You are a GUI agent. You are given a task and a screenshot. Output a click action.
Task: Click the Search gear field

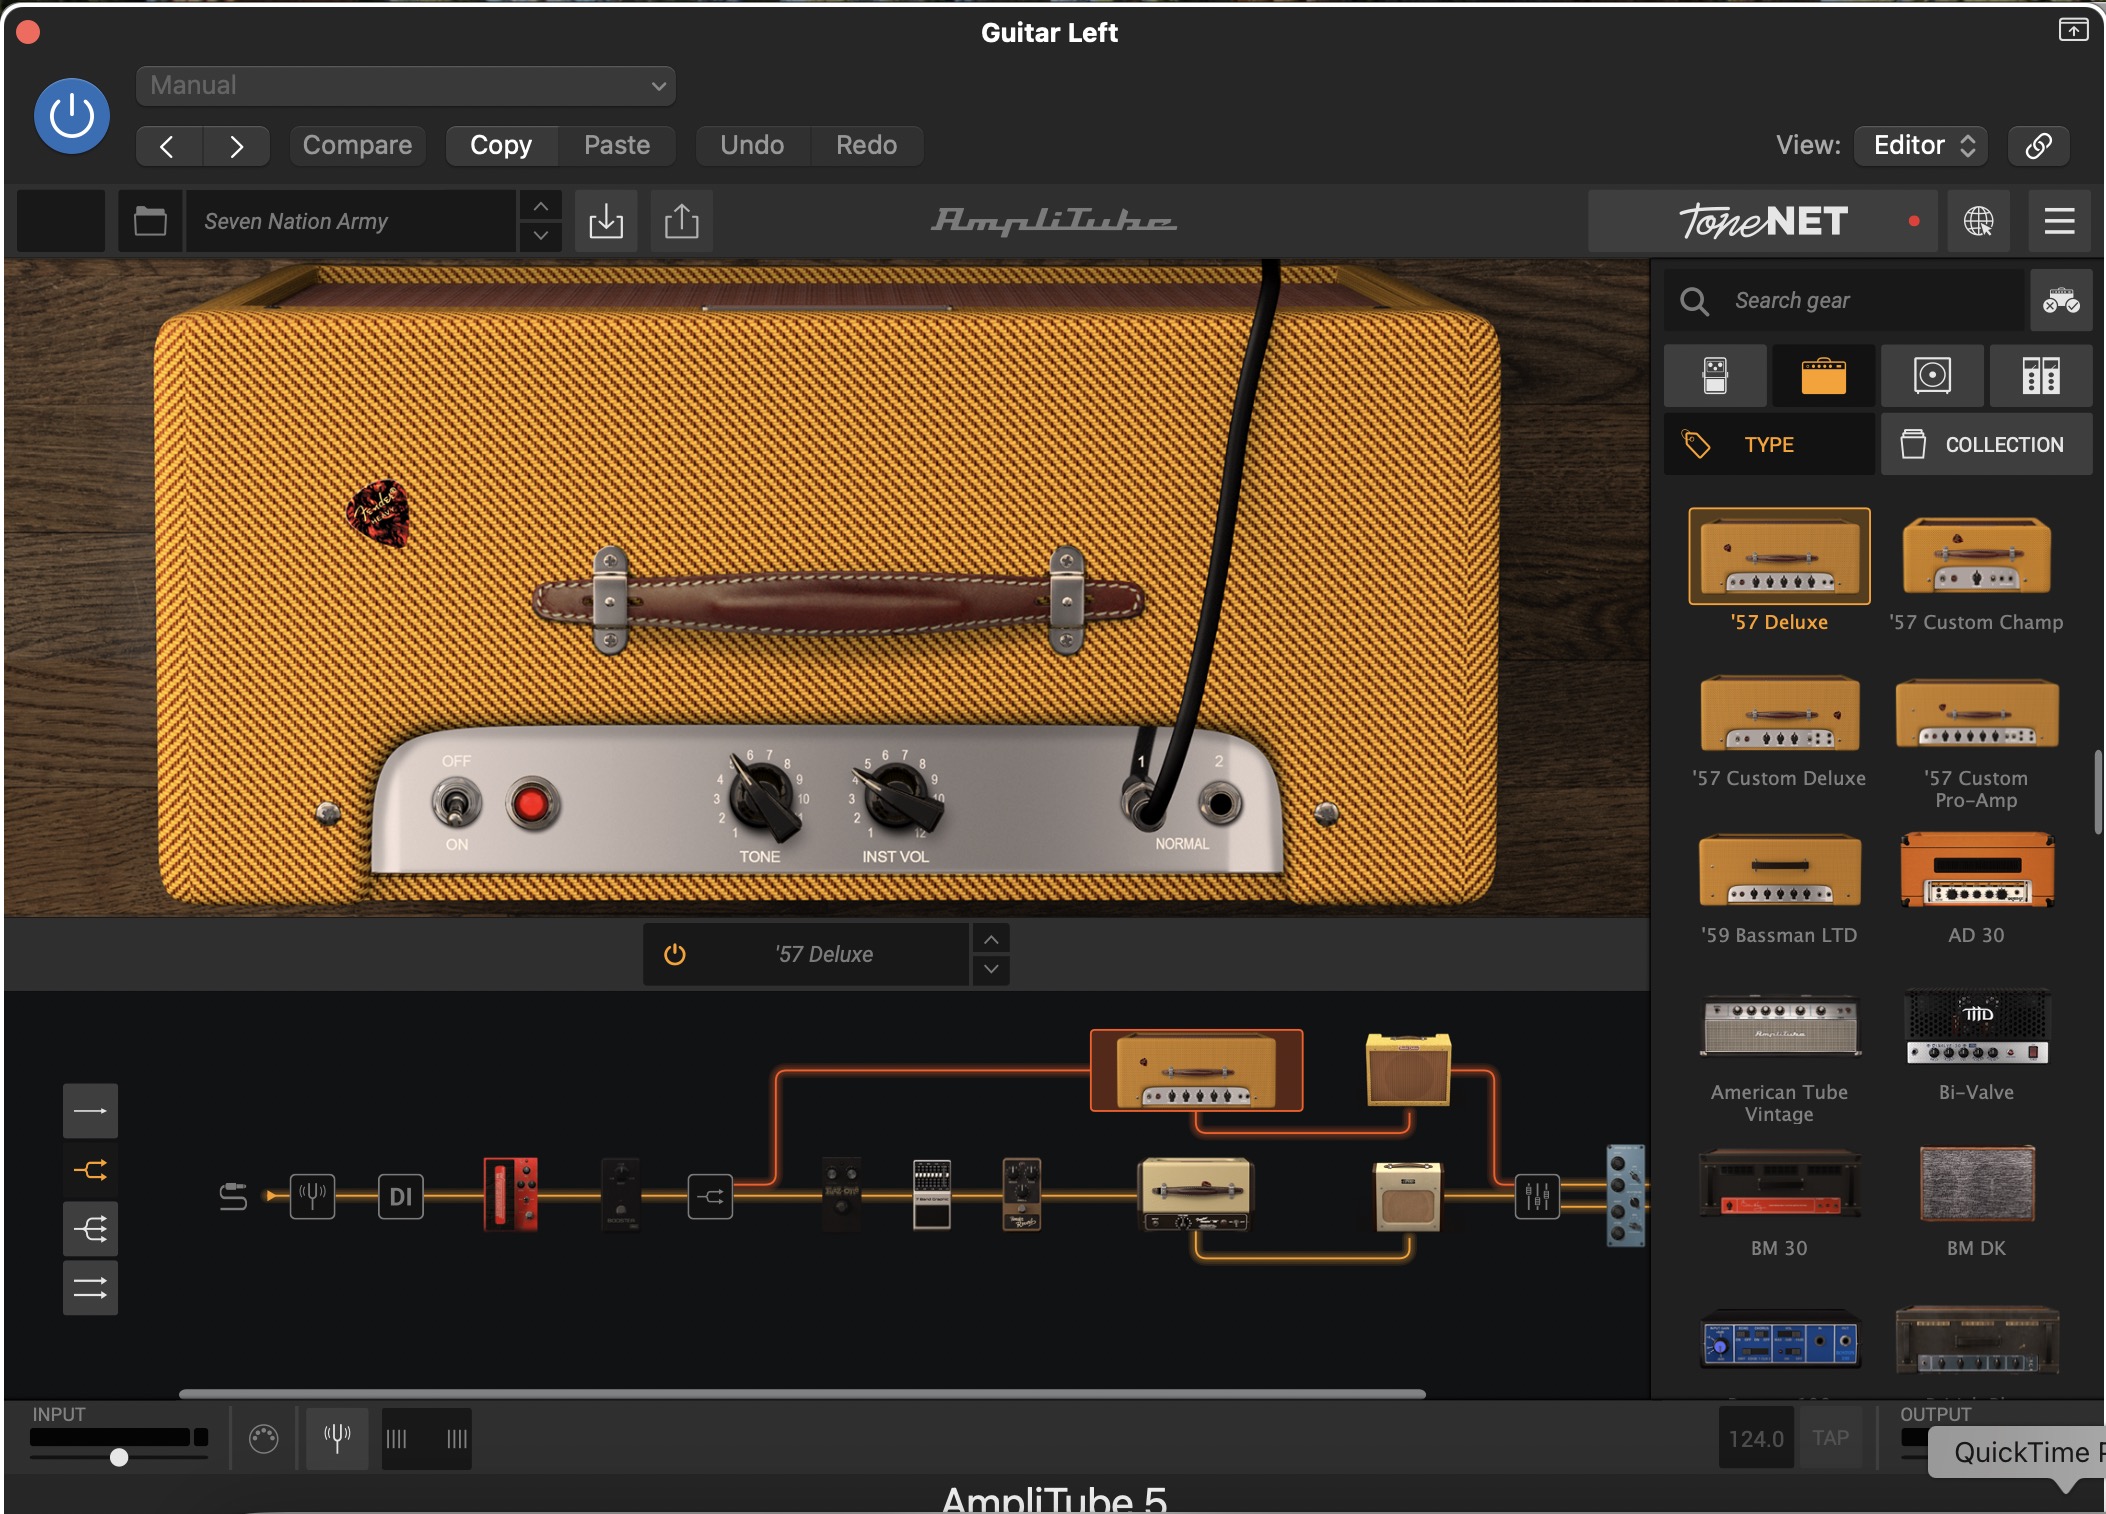1845,300
